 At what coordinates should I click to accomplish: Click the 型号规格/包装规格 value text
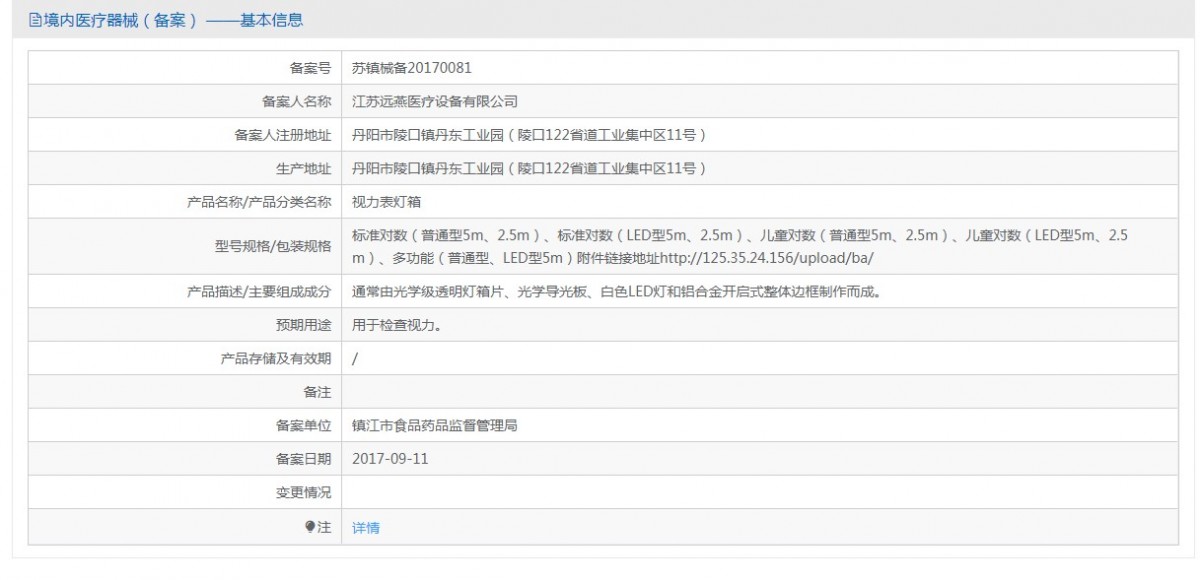pyautogui.click(x=742, y=246)
